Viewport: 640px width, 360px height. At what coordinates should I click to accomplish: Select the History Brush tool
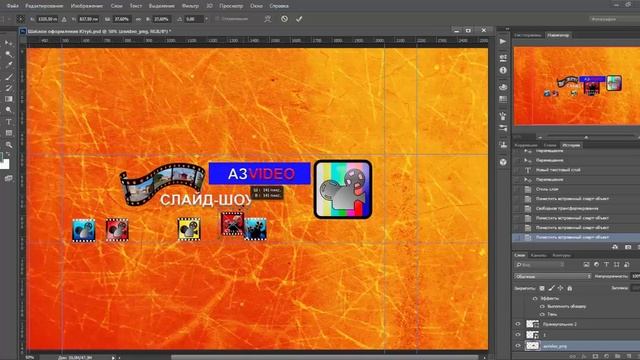coord(8,88)
